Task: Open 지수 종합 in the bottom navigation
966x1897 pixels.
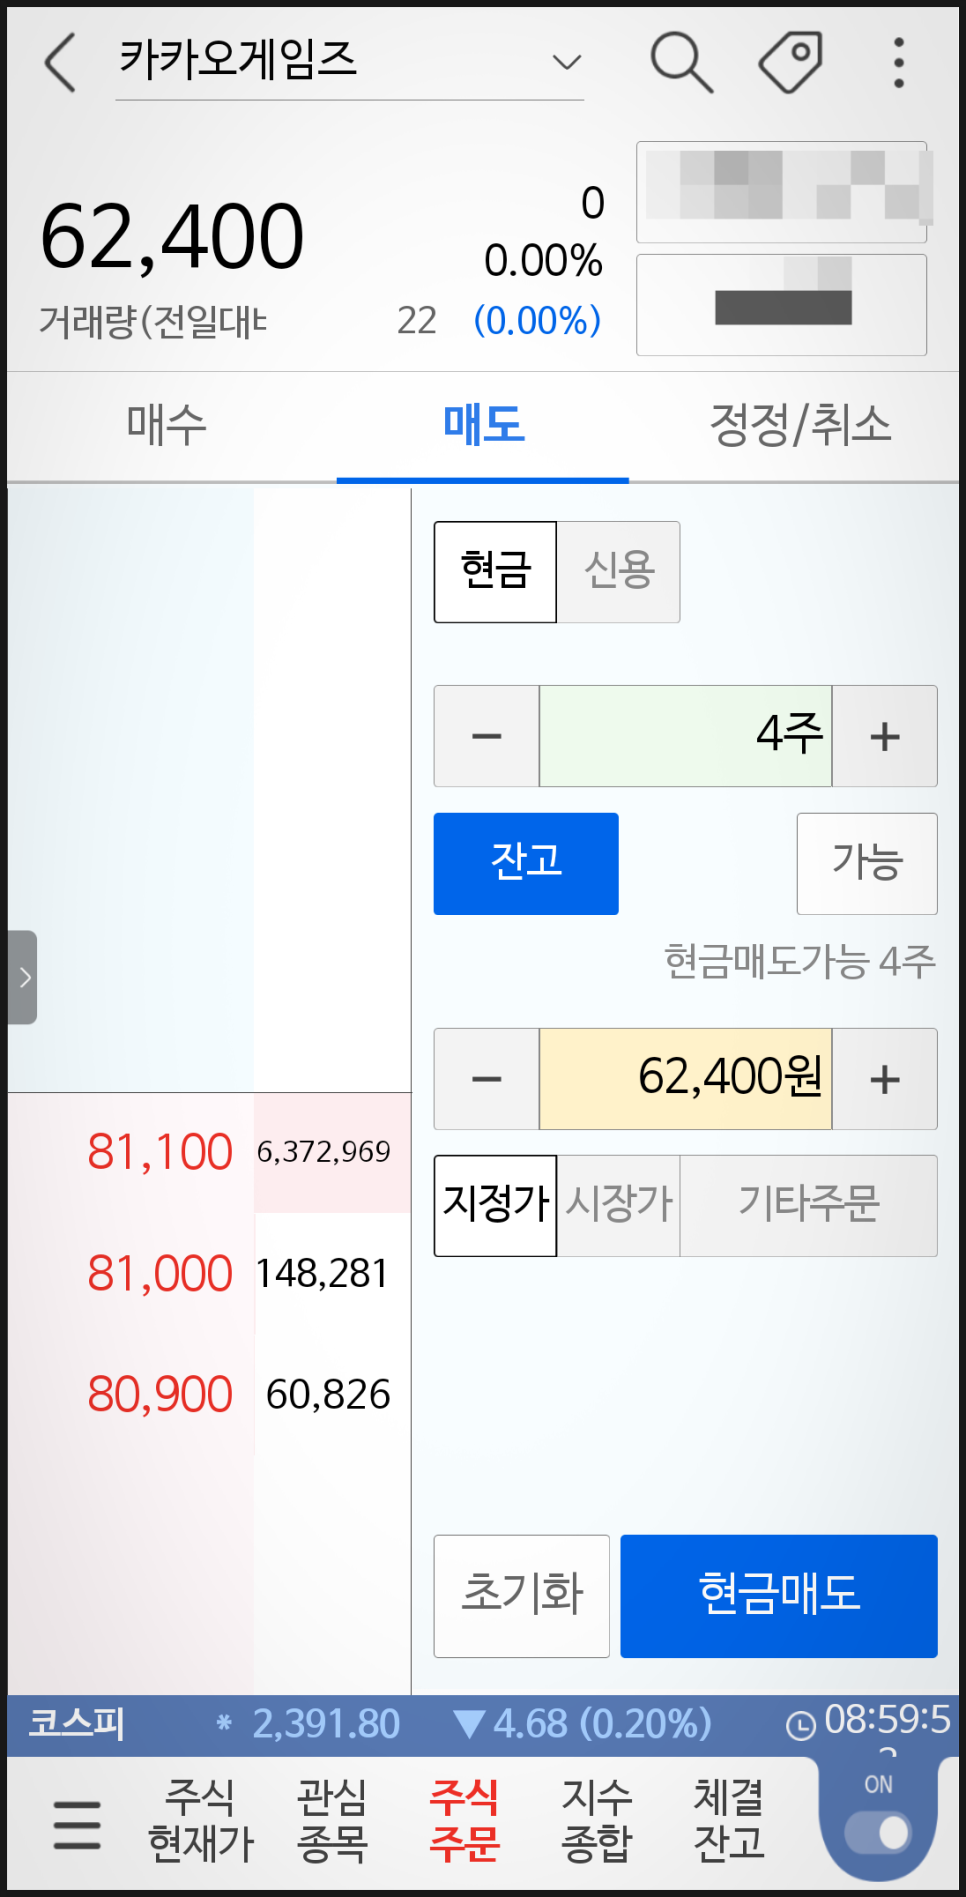Action: click(597, 1820)
